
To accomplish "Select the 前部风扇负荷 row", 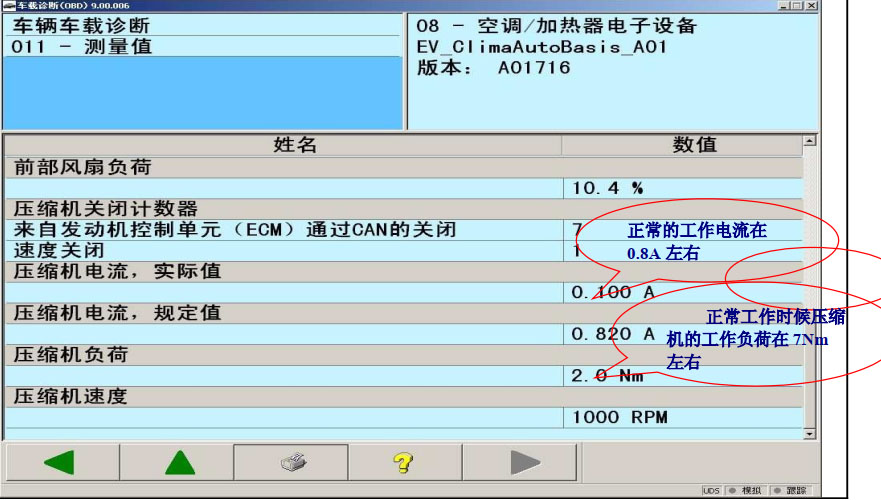I will coord(403,167).
